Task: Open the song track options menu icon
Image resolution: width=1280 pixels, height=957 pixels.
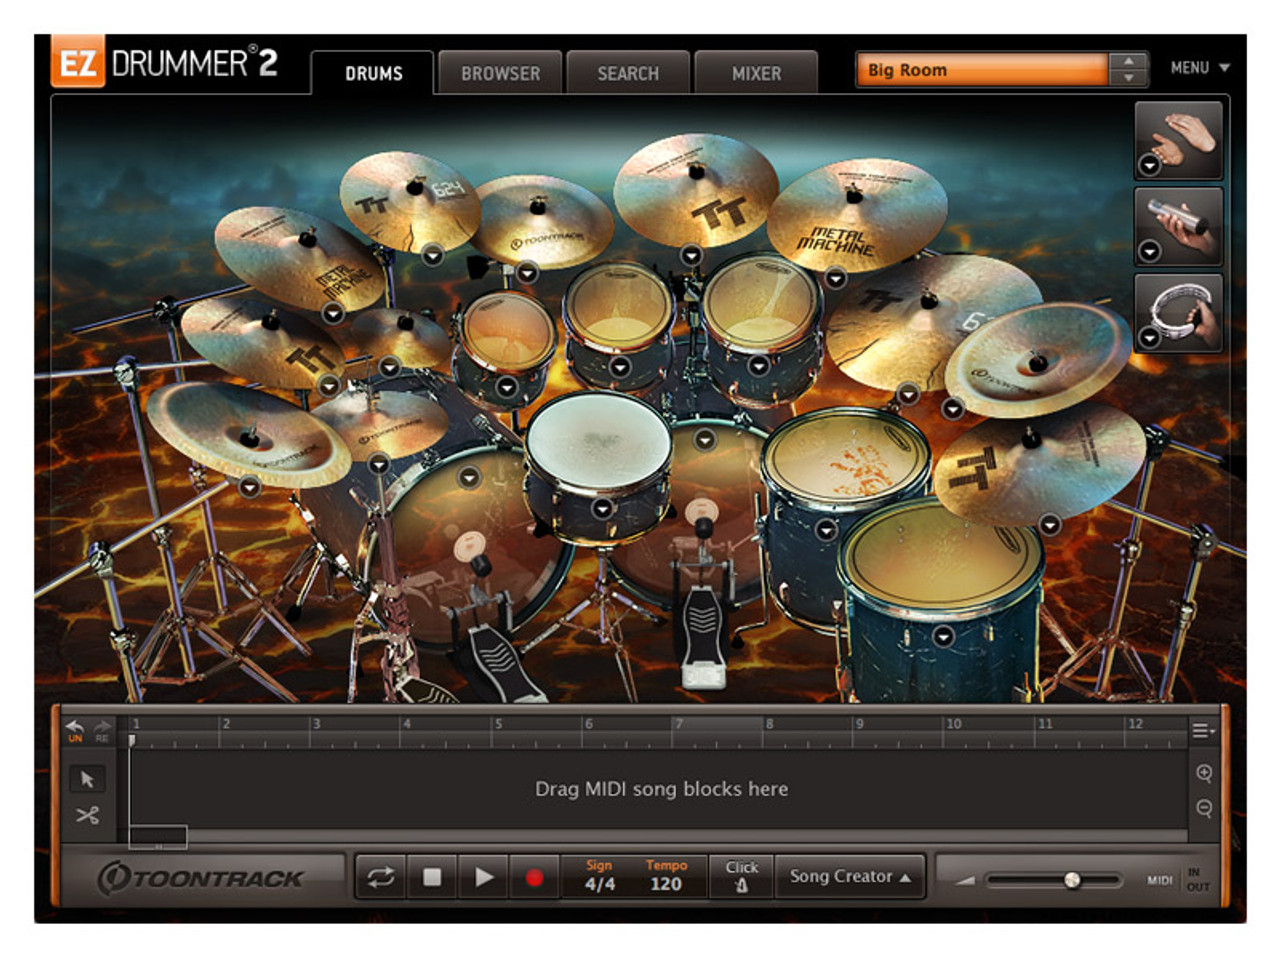Action: tap(1203, 731)
